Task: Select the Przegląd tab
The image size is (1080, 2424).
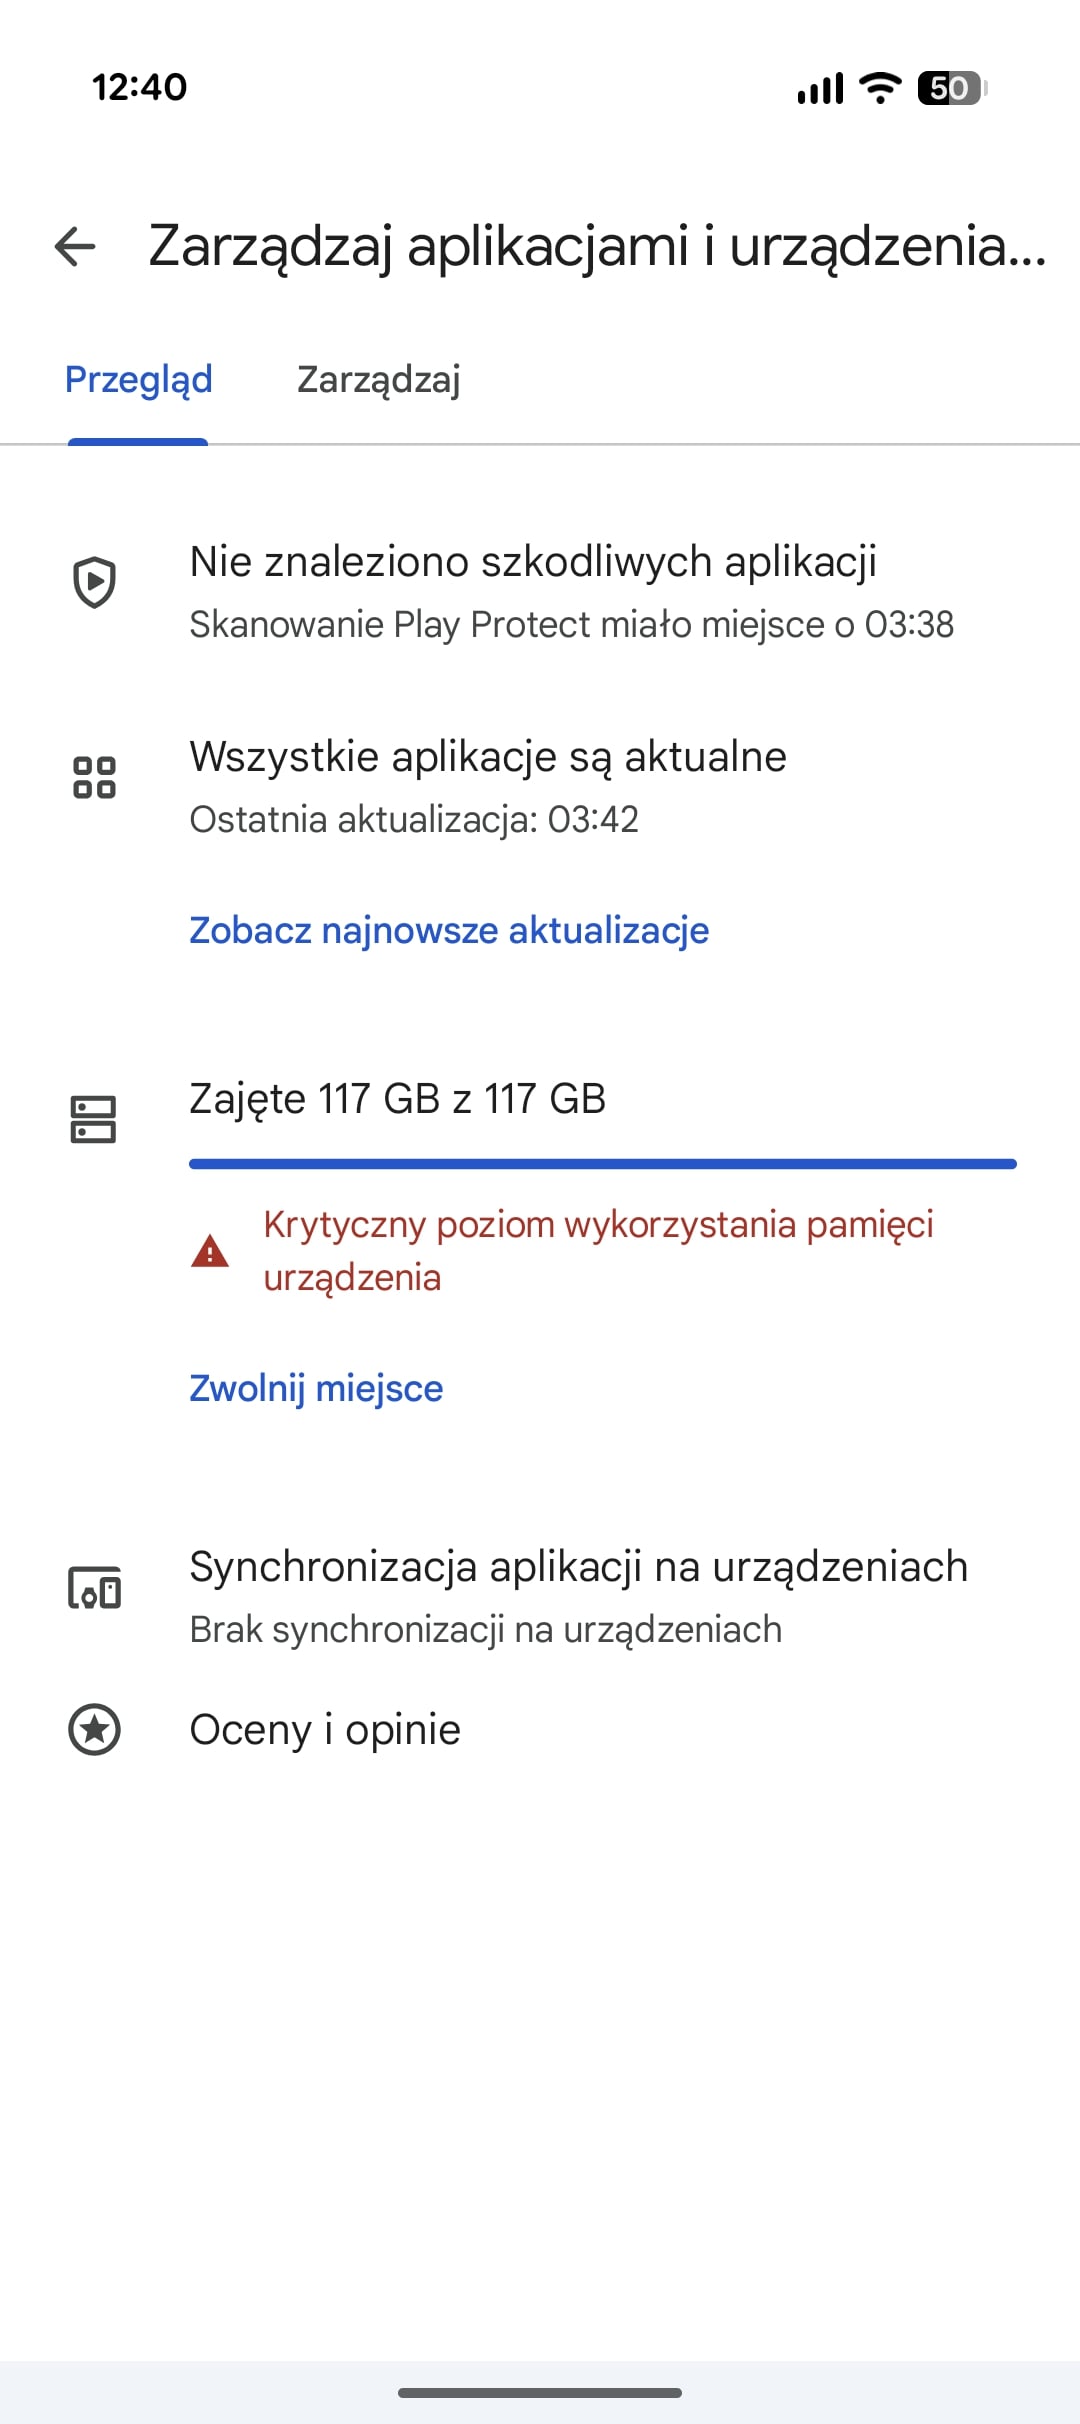Action: [139, 380]
